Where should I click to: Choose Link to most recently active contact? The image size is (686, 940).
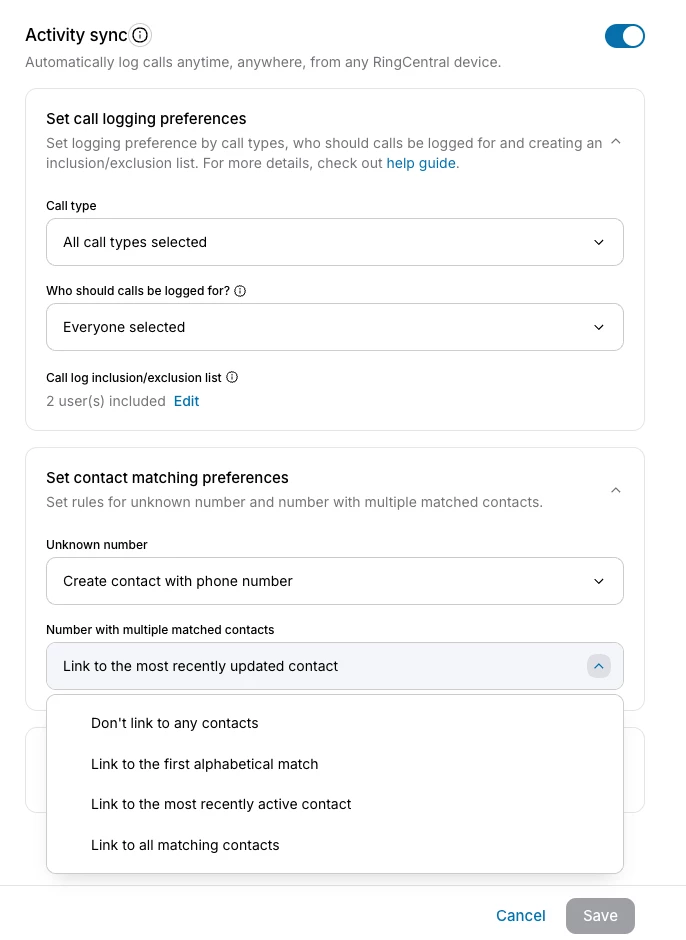[221, 804]
